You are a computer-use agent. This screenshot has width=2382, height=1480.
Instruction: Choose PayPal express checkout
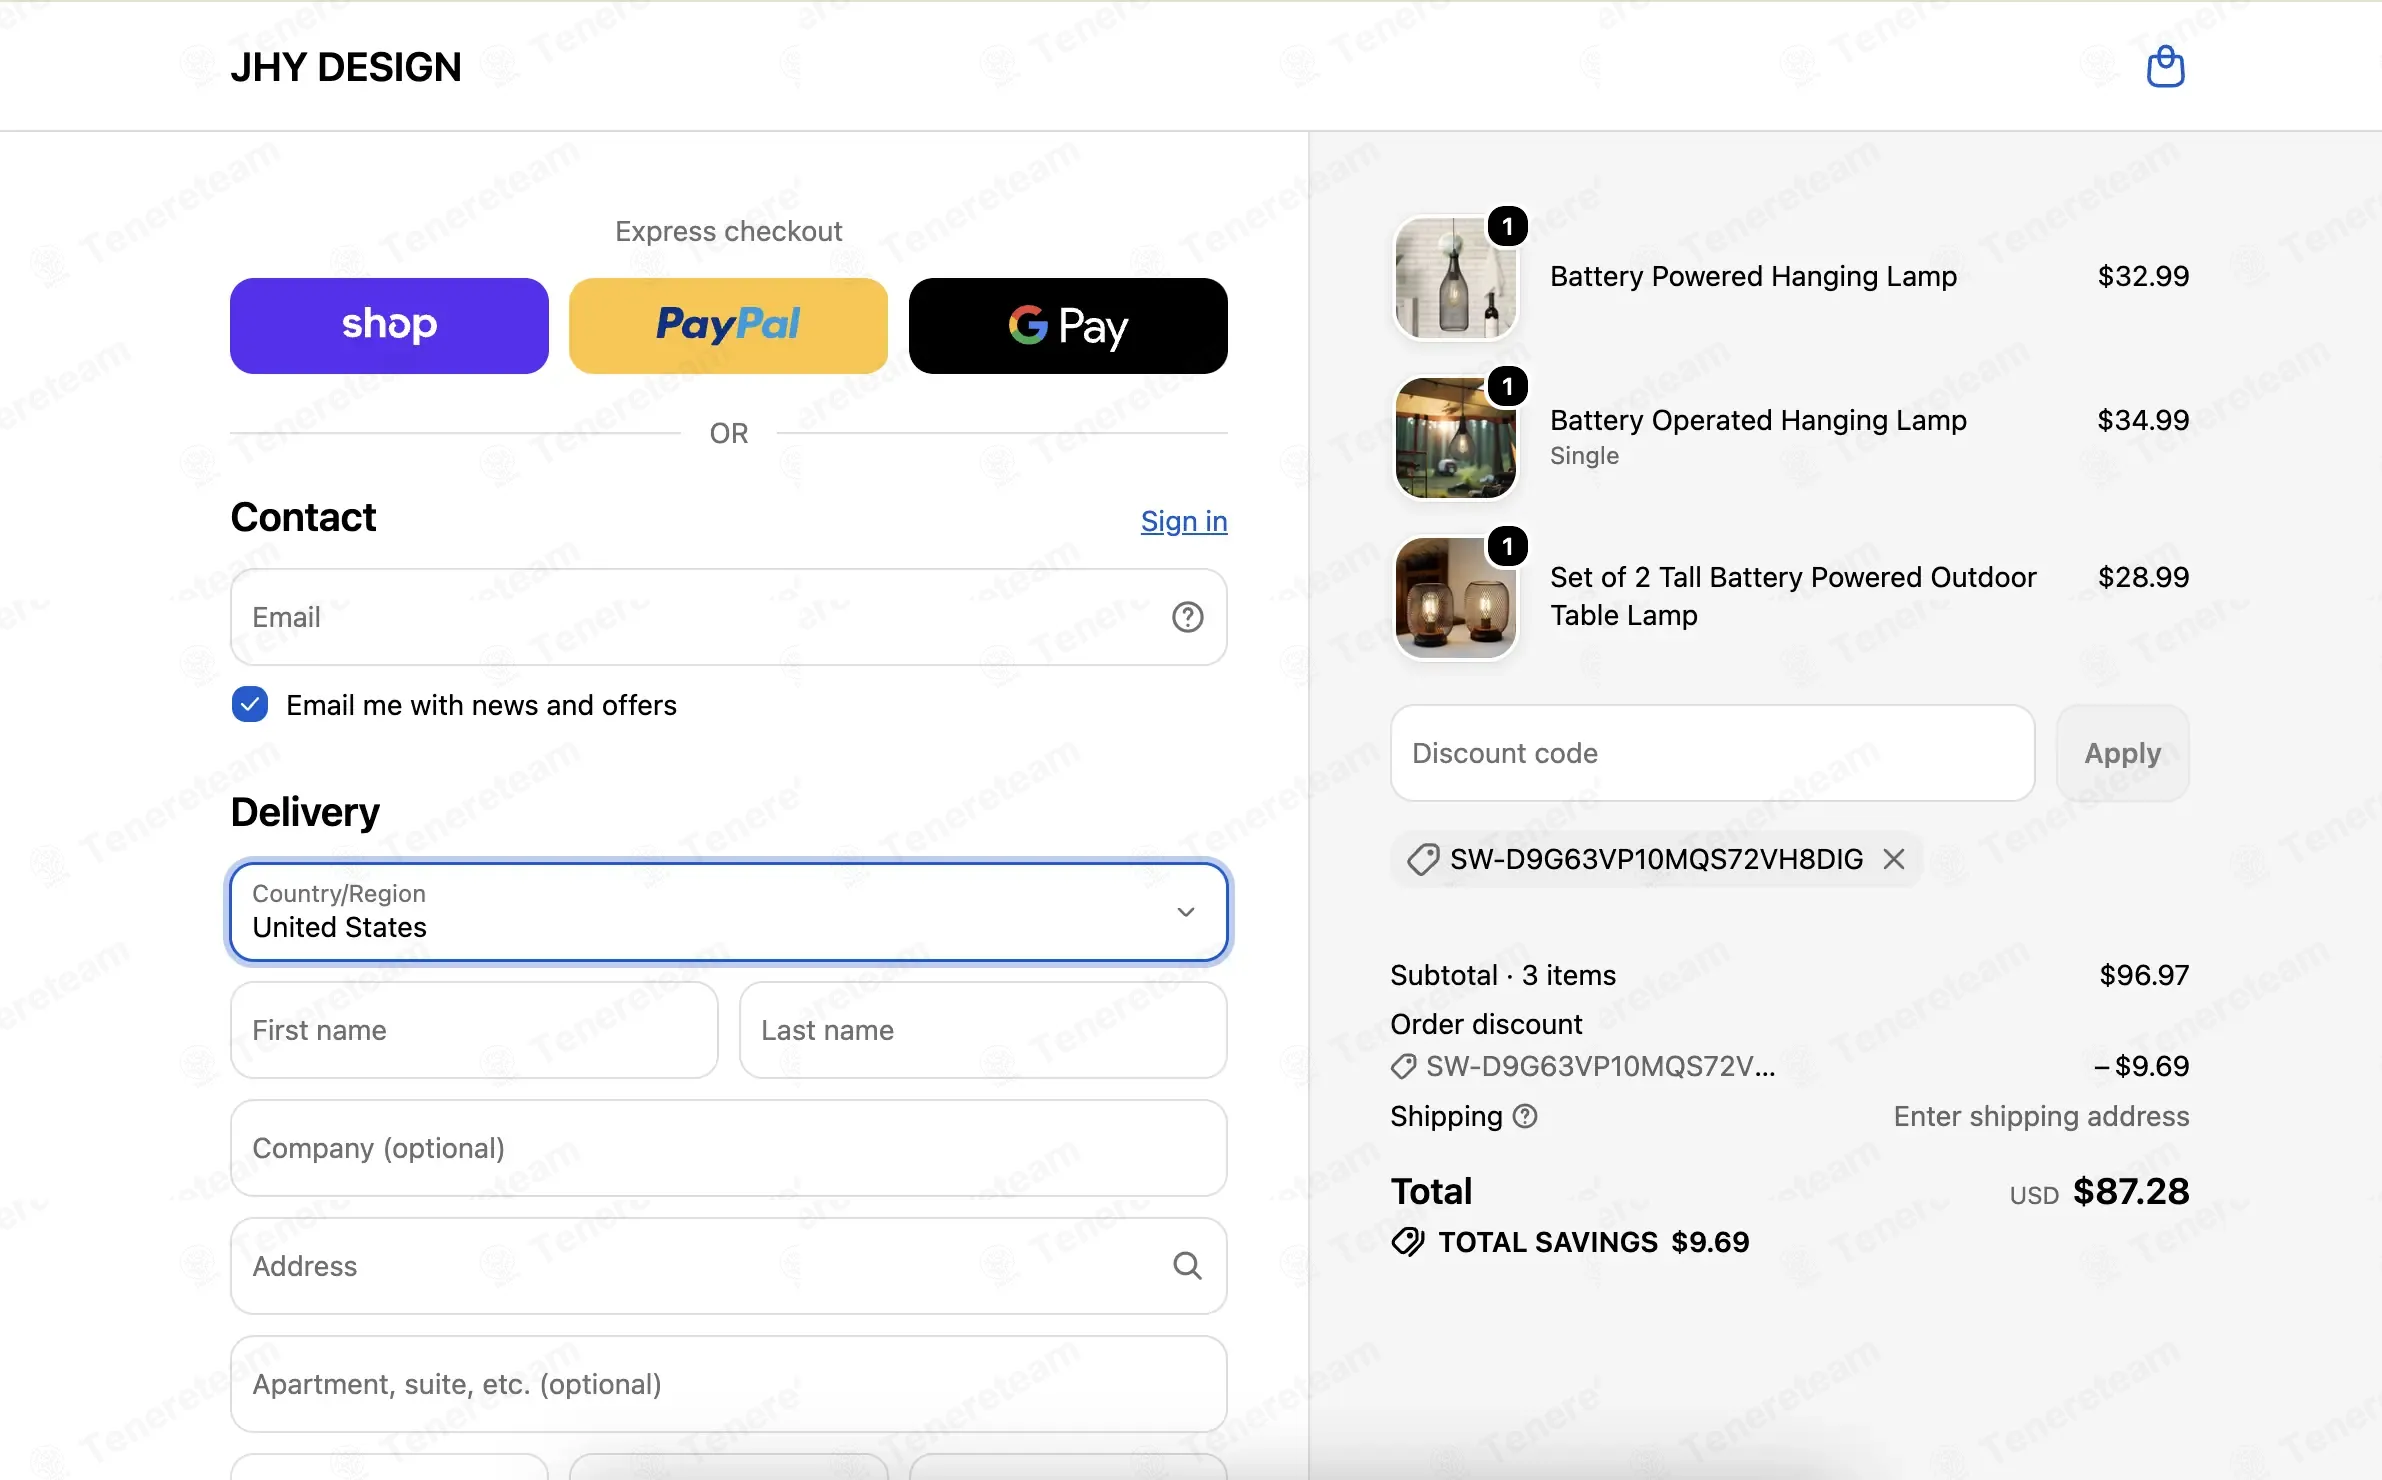[728, 326]
